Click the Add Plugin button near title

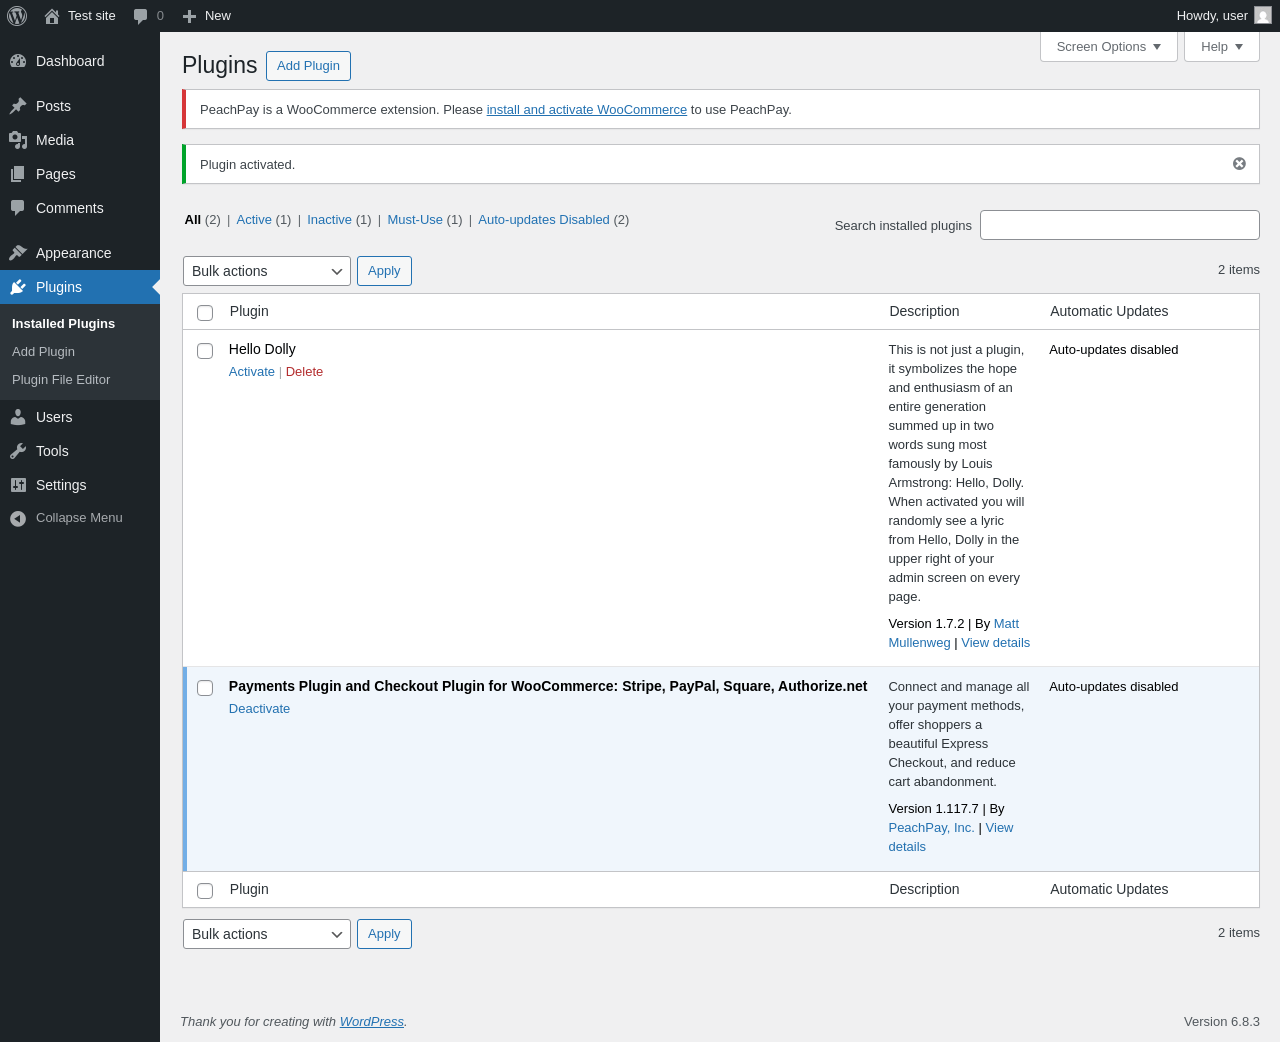(308, 66)
